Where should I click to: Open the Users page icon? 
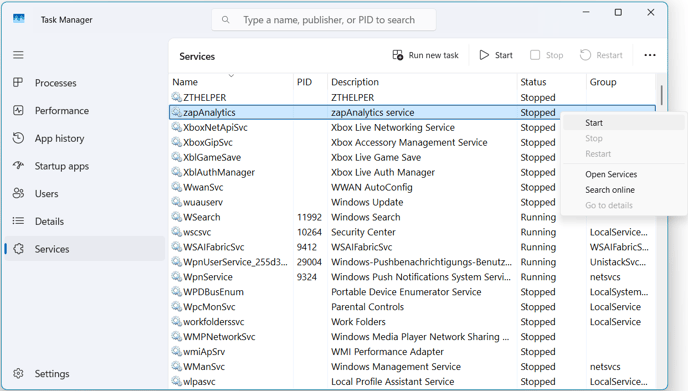(18, 194)
